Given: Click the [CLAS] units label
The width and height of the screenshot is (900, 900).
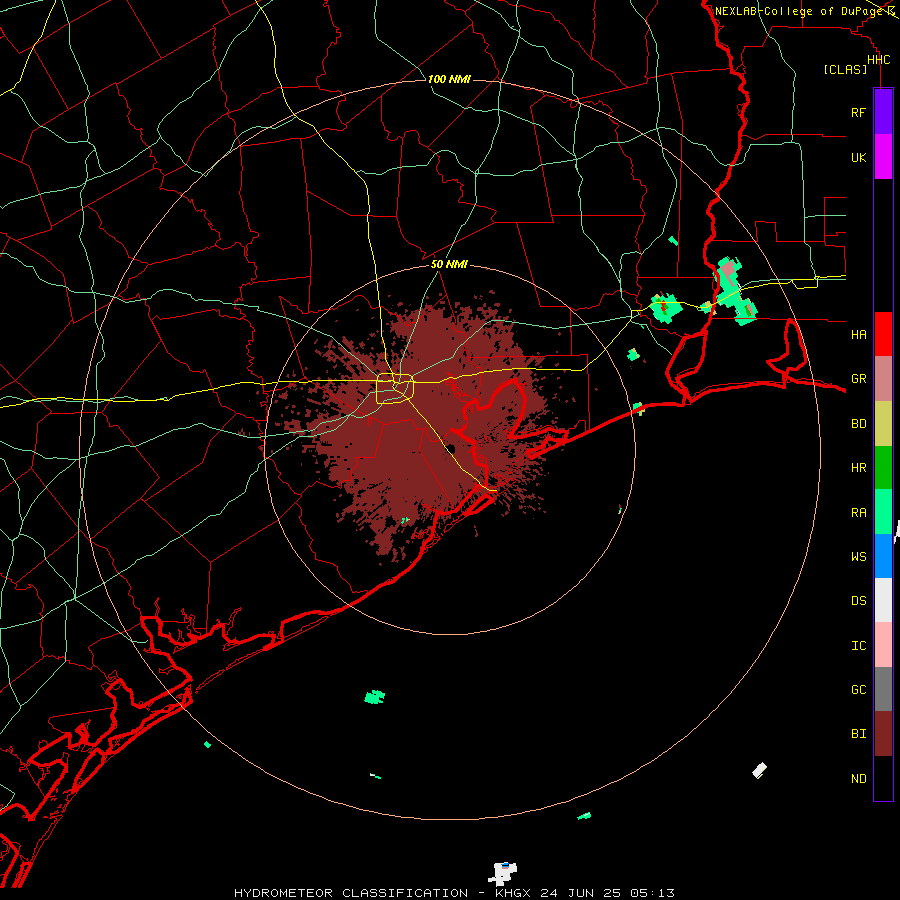Looking at the screenshot, I should click(845, 69).
